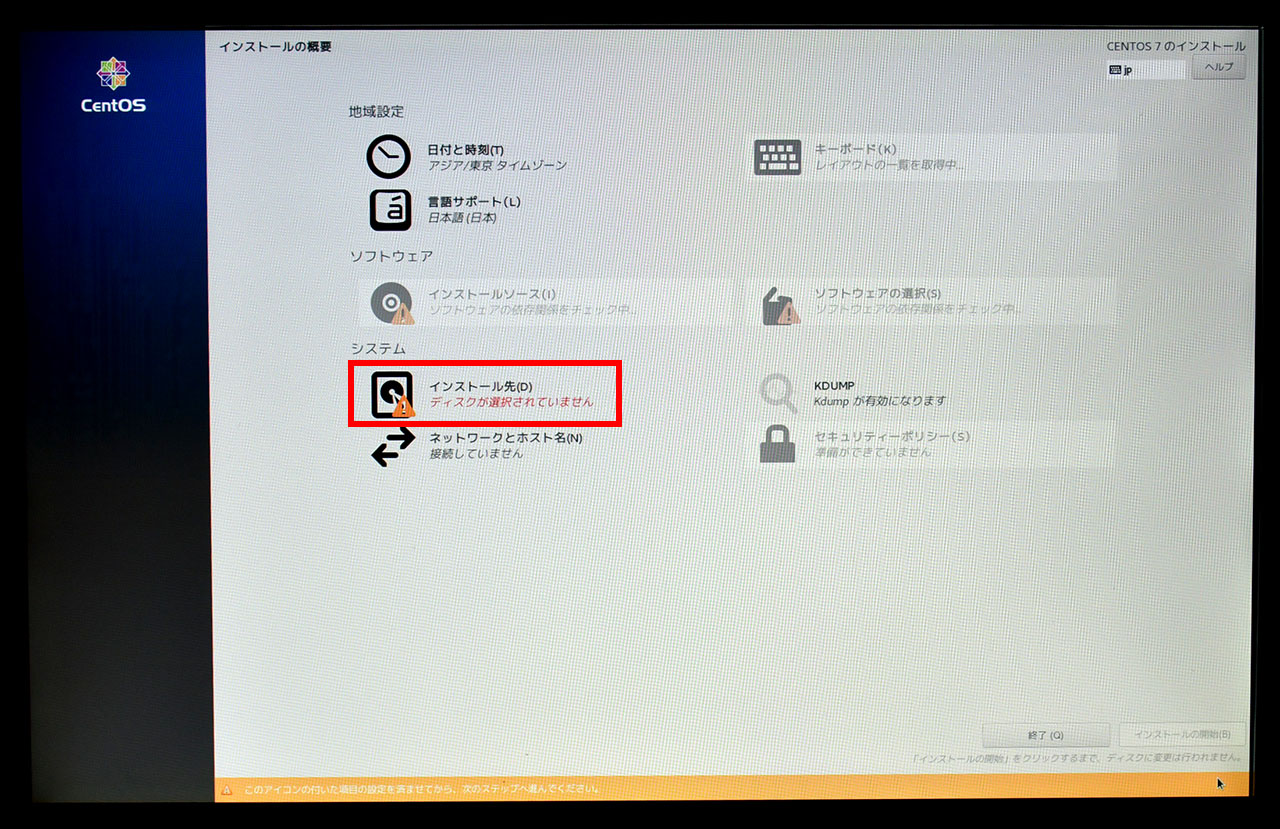1280x829 pixels.
Task: Open インストールソース(I) settings
Action: [x=491, y=295]
